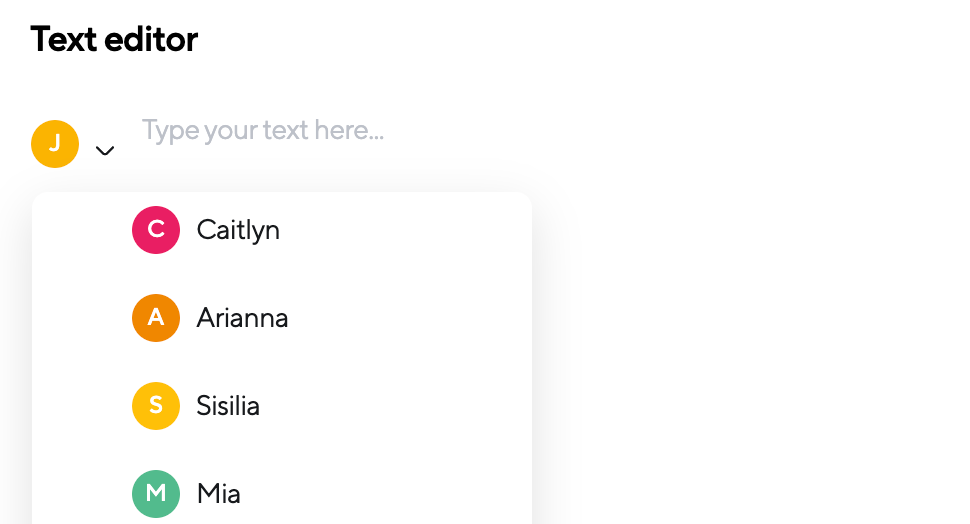Click Arianna's orange A avatar
Image resolution: width=970 pixels, height=524 pixels.
pos(156,318)
